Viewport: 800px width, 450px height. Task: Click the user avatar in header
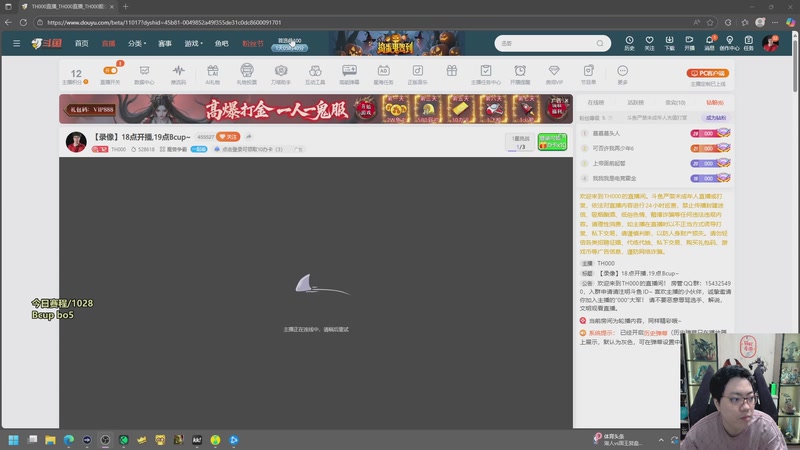pyautogui.click(x=770, y=43)
